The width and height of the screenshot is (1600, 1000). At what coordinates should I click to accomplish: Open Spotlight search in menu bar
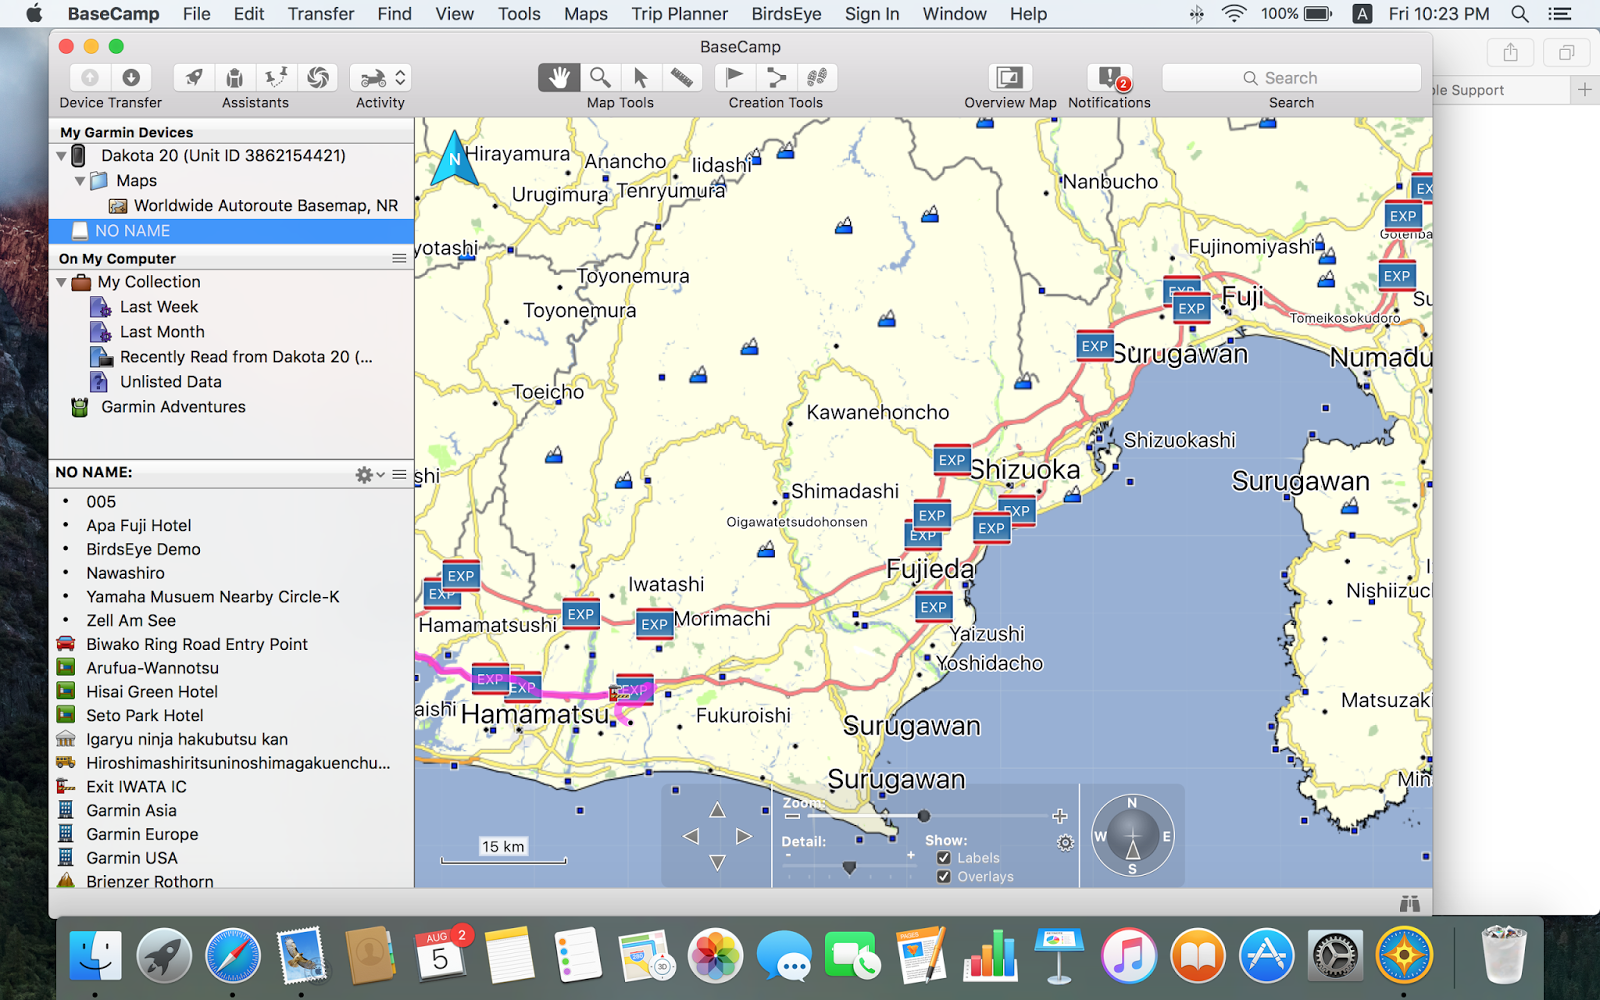[x=1519, y=14]
